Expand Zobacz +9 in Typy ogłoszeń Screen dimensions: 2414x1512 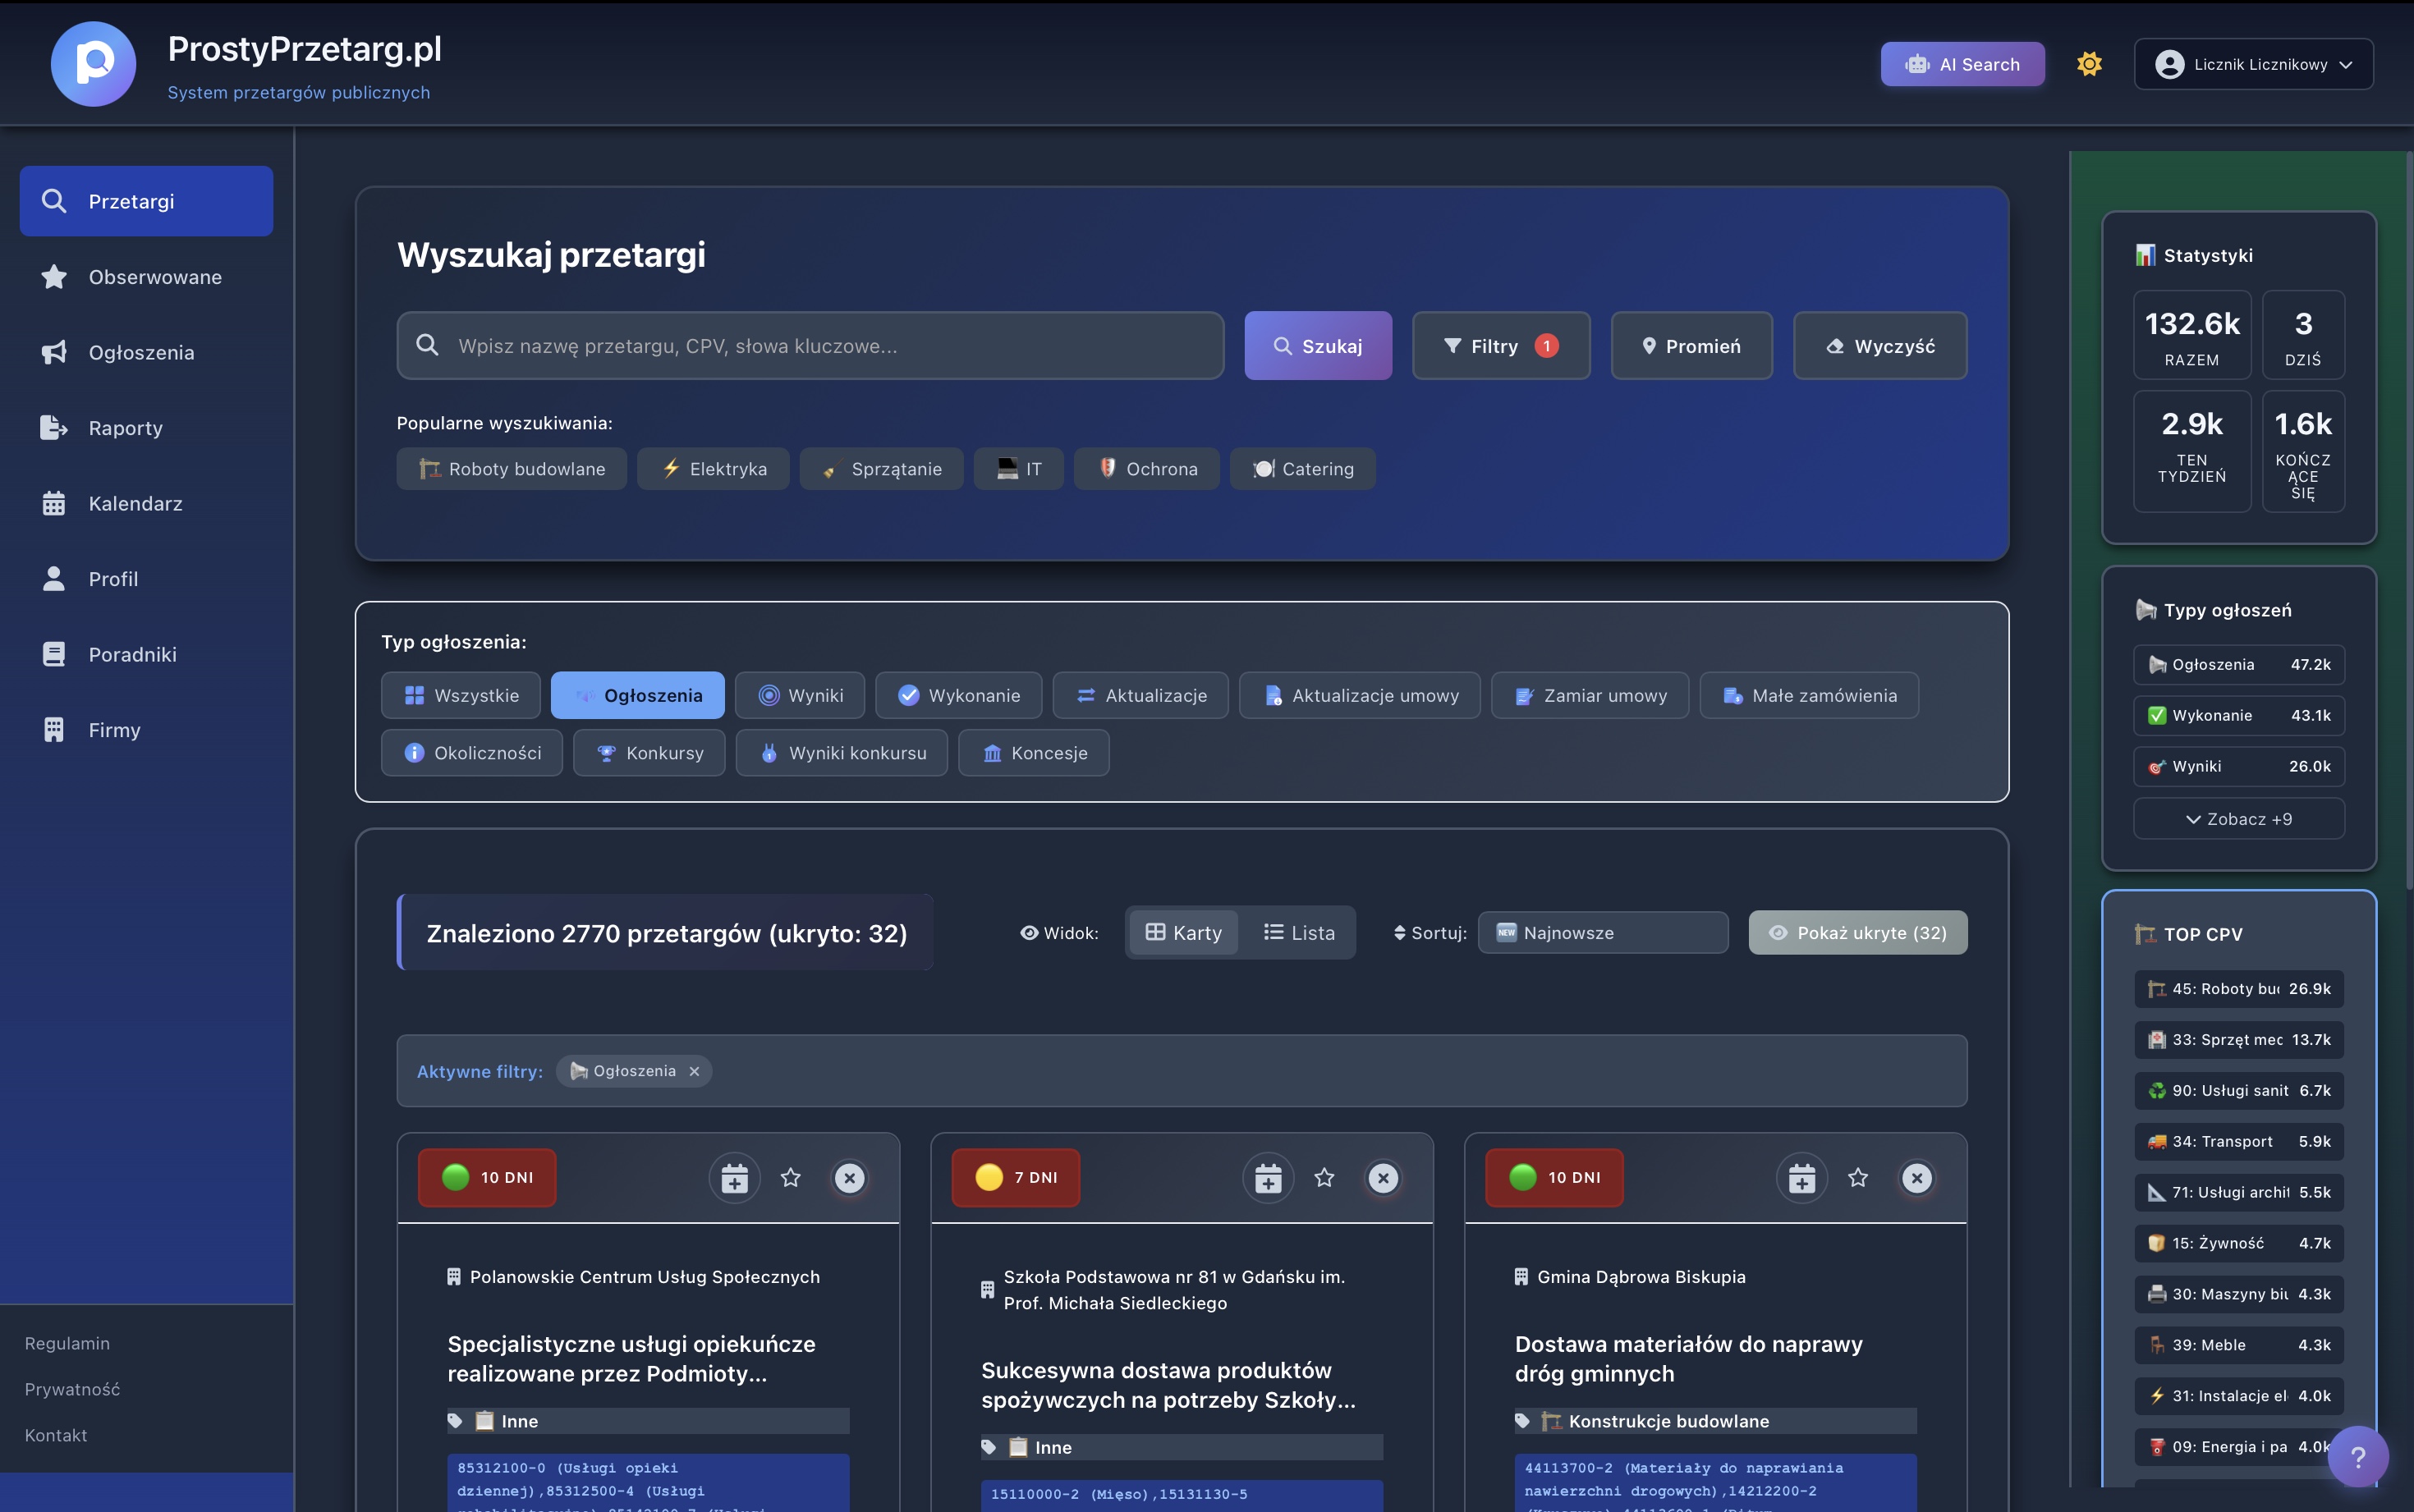coord(2238,818)
